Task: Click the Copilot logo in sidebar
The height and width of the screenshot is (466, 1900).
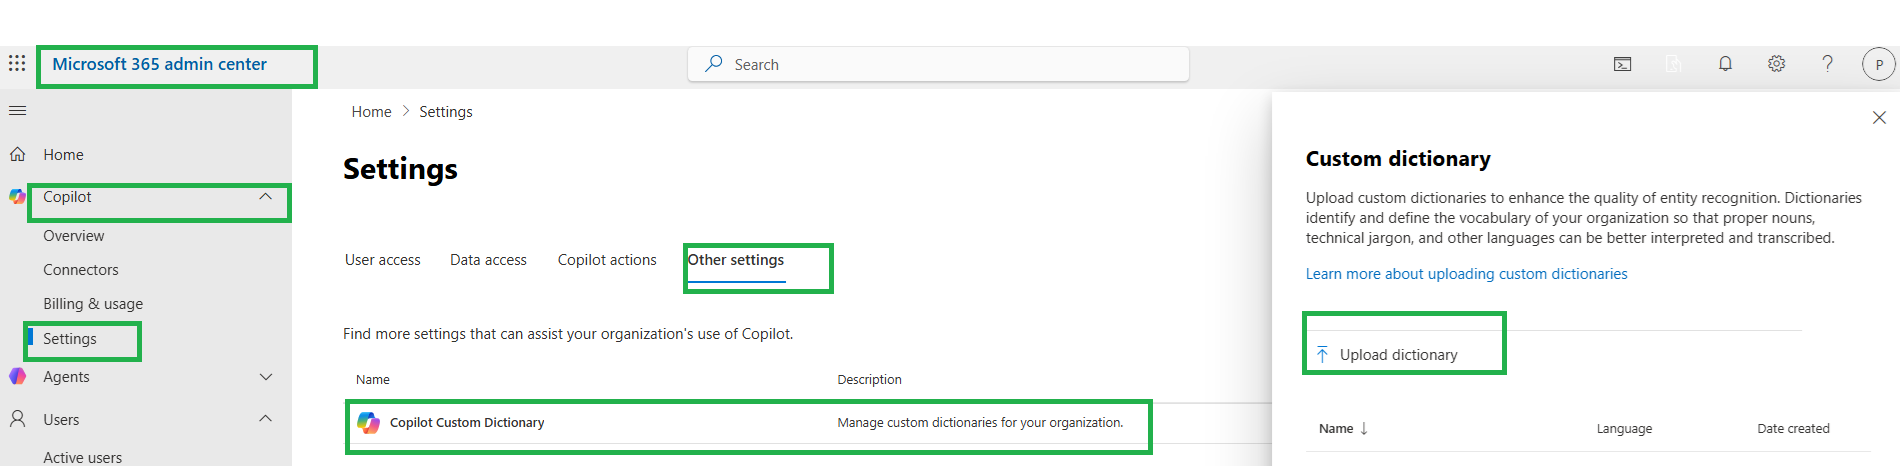Action: coord(17,196)
